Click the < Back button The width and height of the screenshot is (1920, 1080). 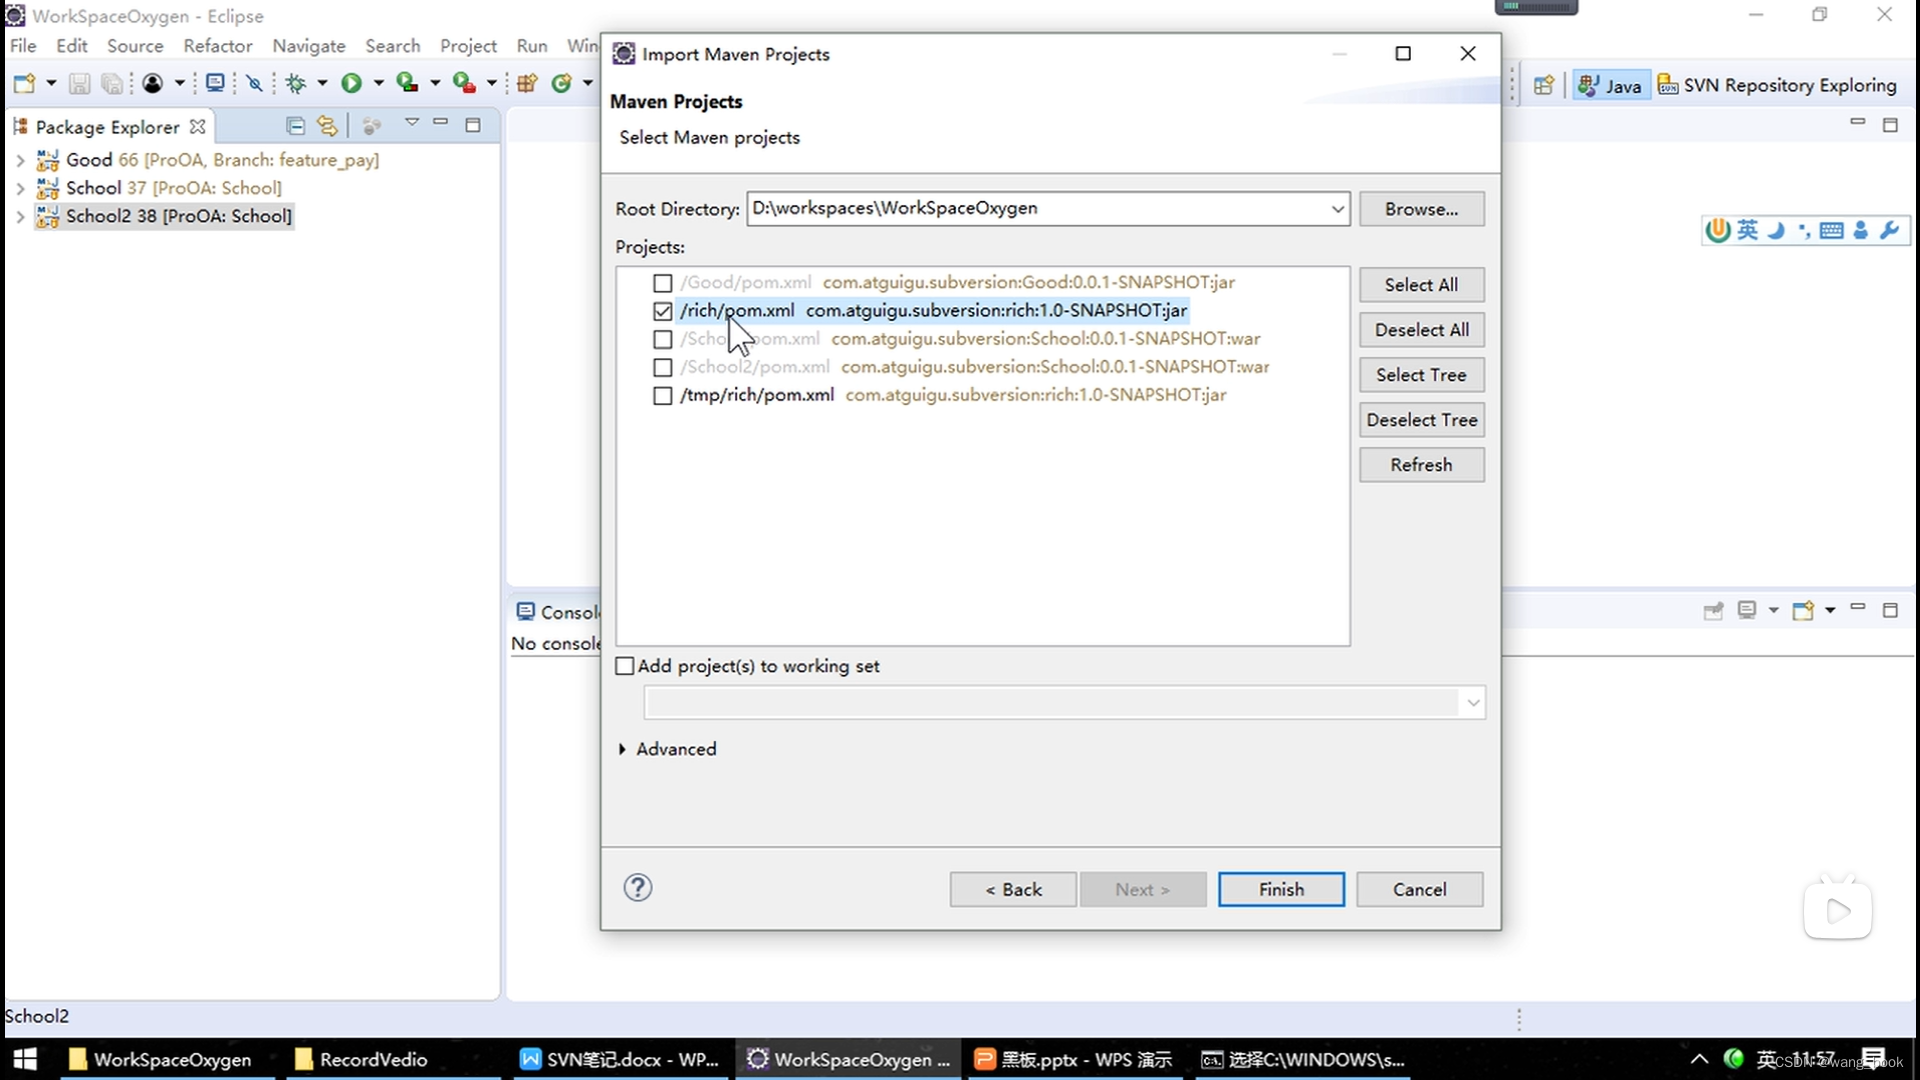(x=1013, y=889)
